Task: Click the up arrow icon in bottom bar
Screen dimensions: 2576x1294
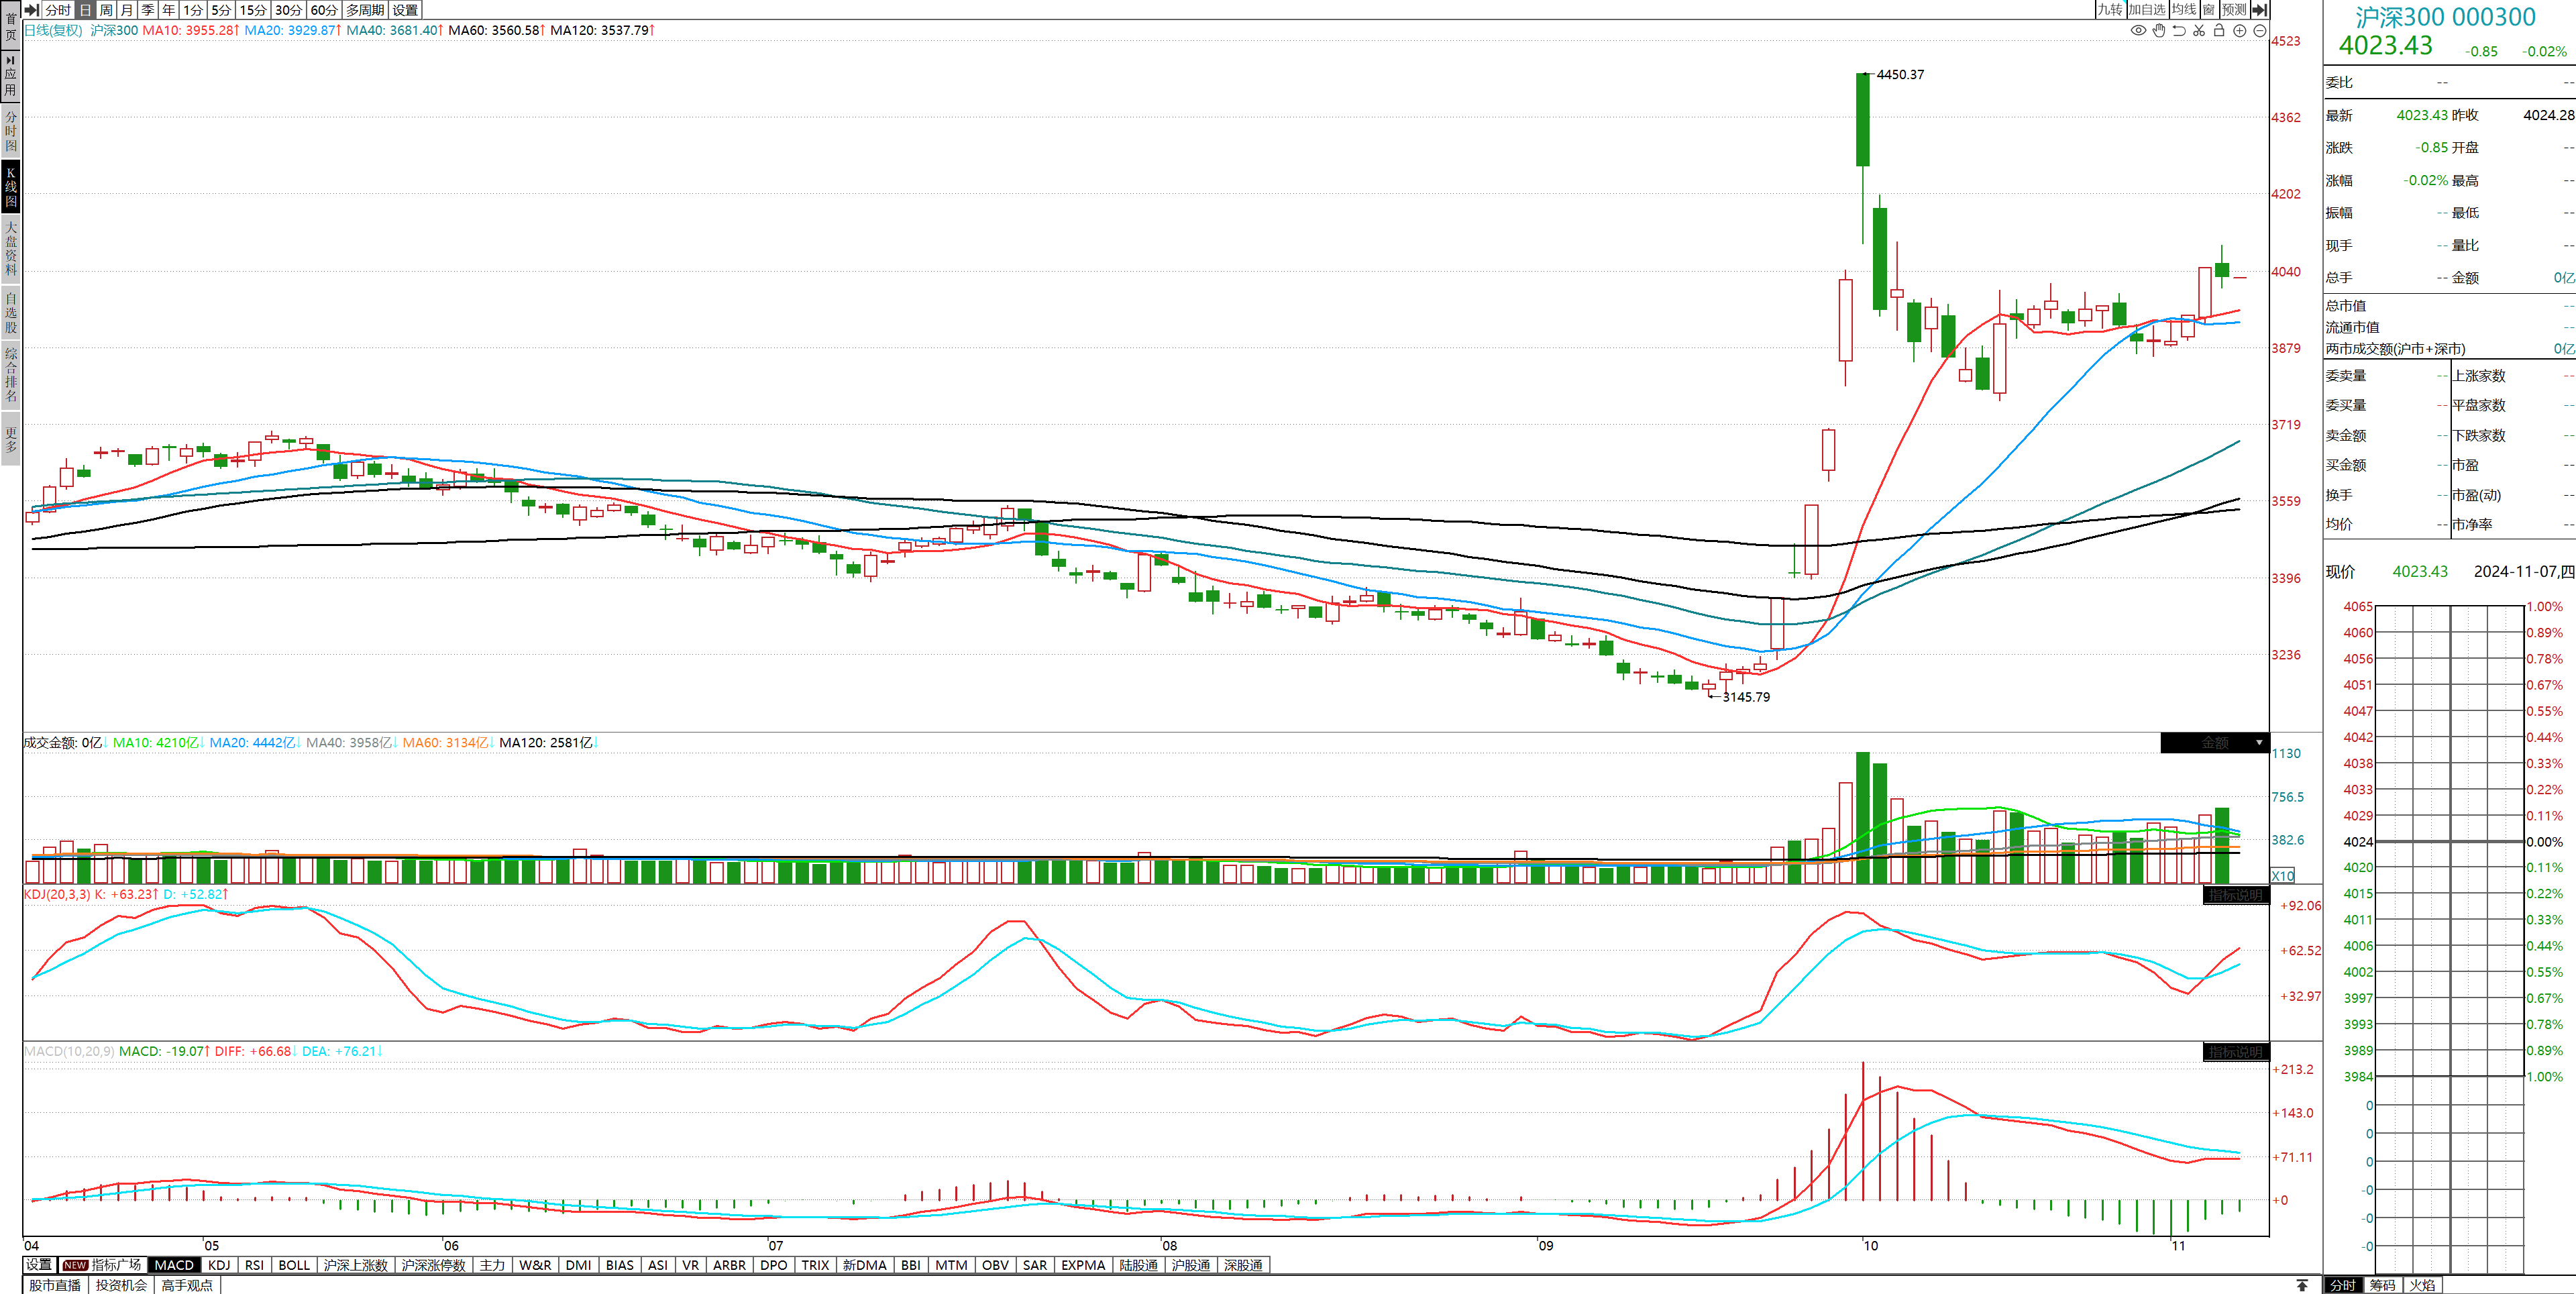Action: pos(2302,1285)
